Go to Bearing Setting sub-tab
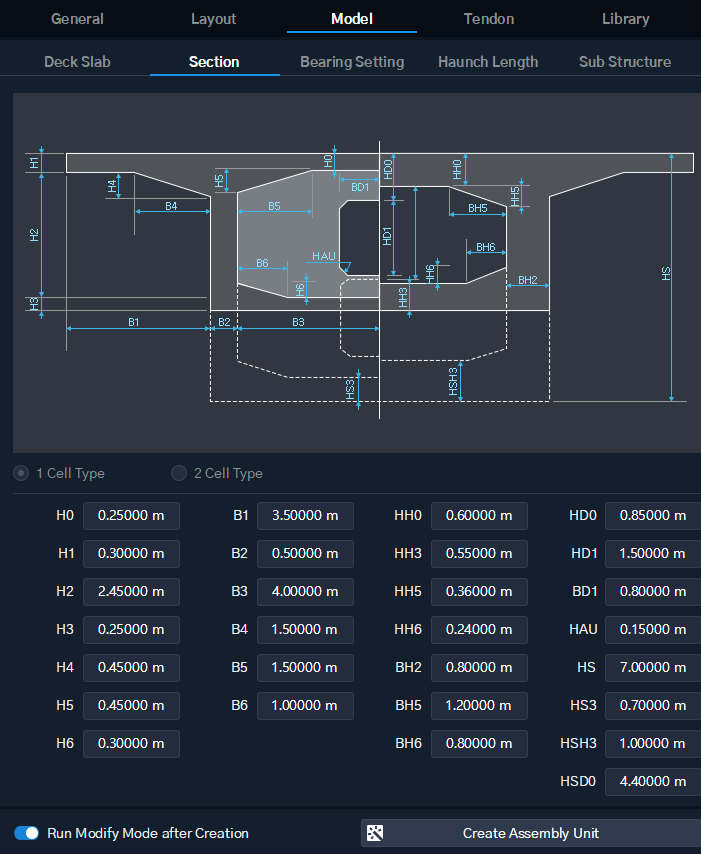Image resolution: width=701 pixels, height=854 pixels. [352, 62]
